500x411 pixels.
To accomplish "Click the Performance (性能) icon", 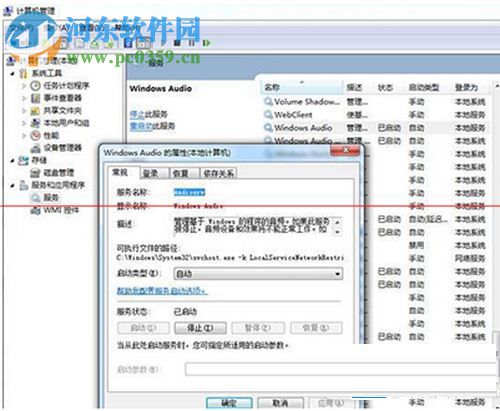I will click(35, 135).
